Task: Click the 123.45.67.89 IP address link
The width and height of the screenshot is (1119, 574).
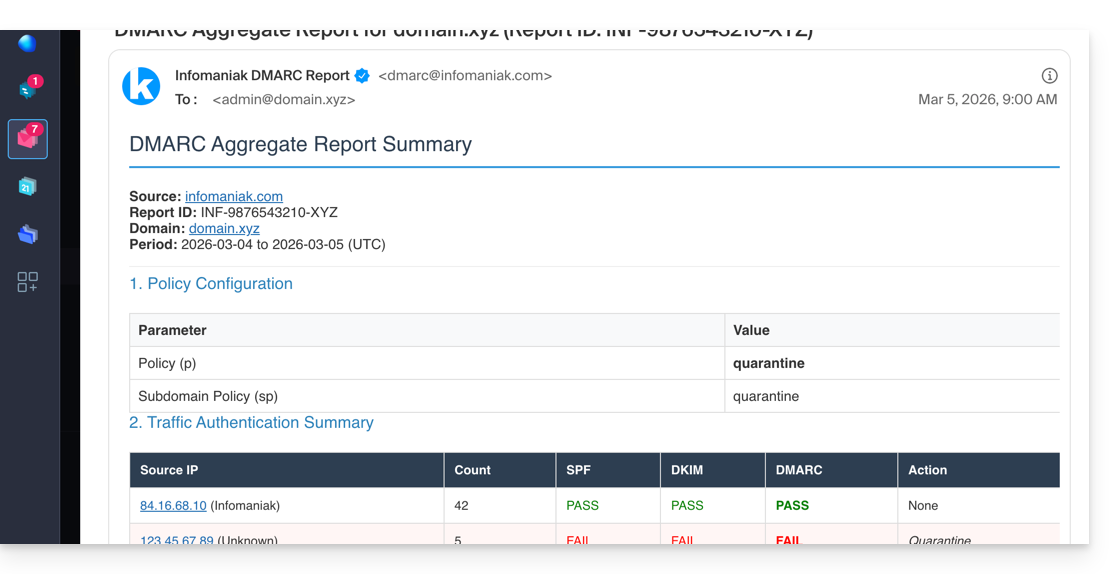Action: pyautogui.click(x=177, y=540)
